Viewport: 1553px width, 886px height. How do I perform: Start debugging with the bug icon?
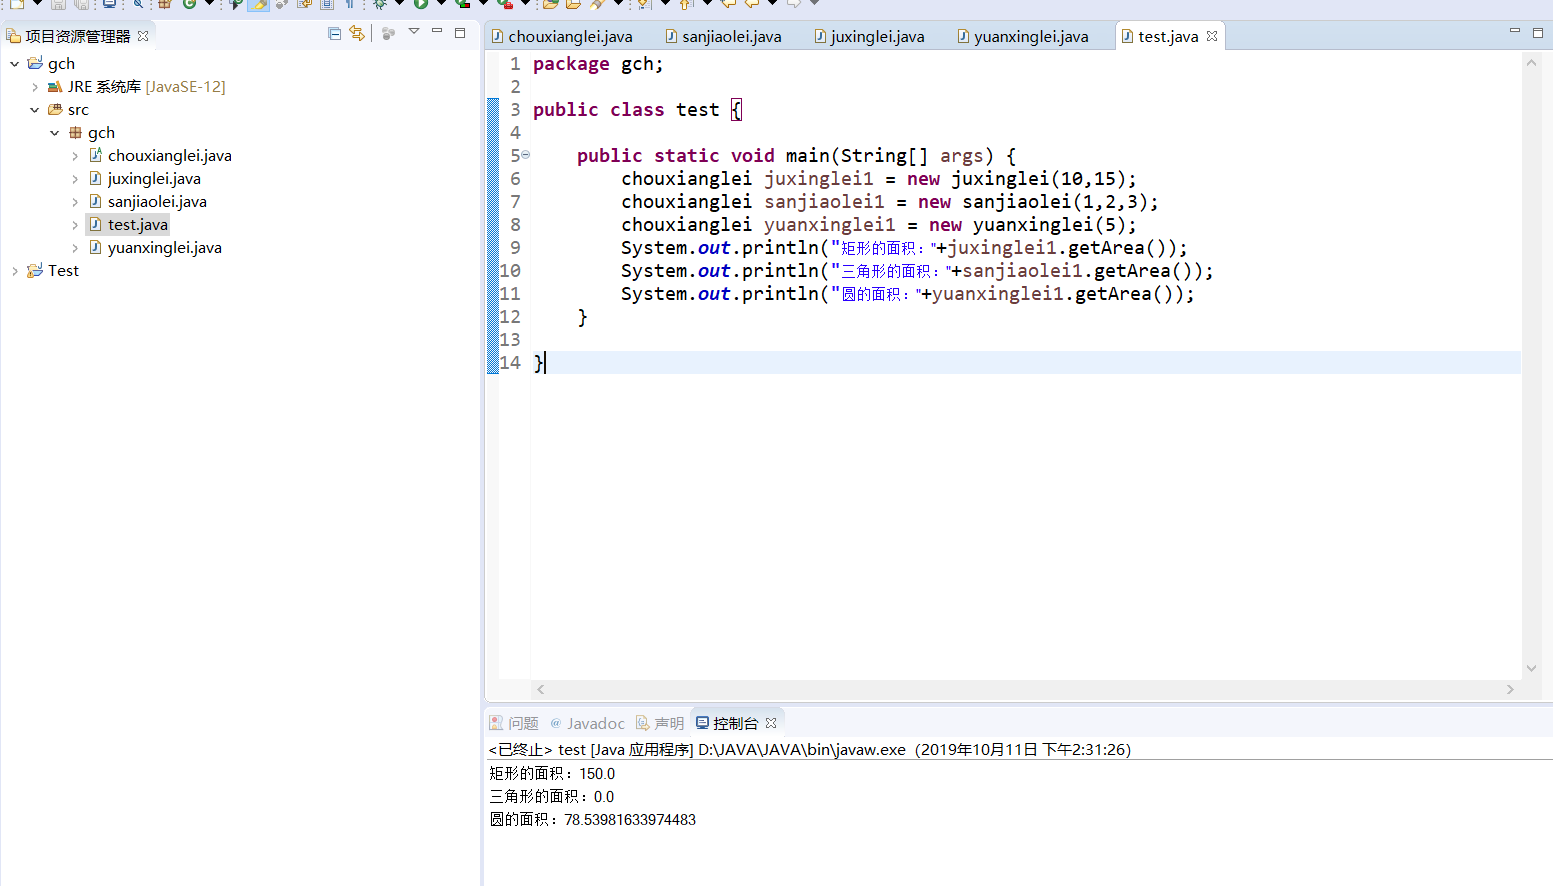[380, 4]
